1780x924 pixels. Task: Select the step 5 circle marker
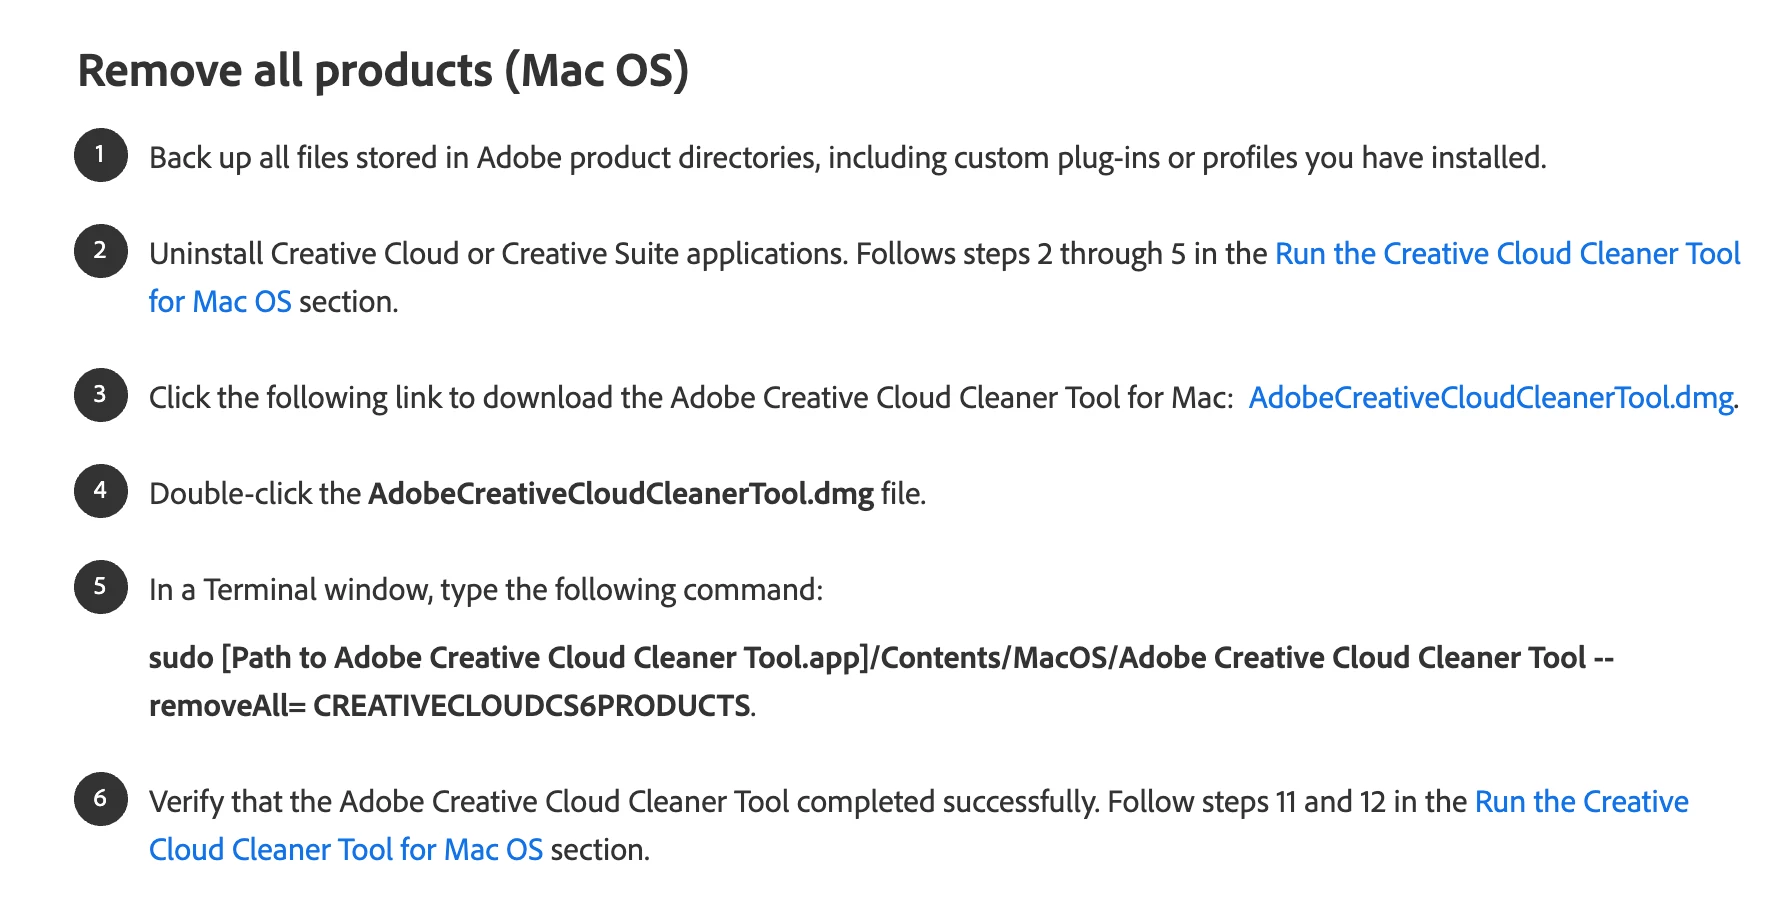(100, 587)
